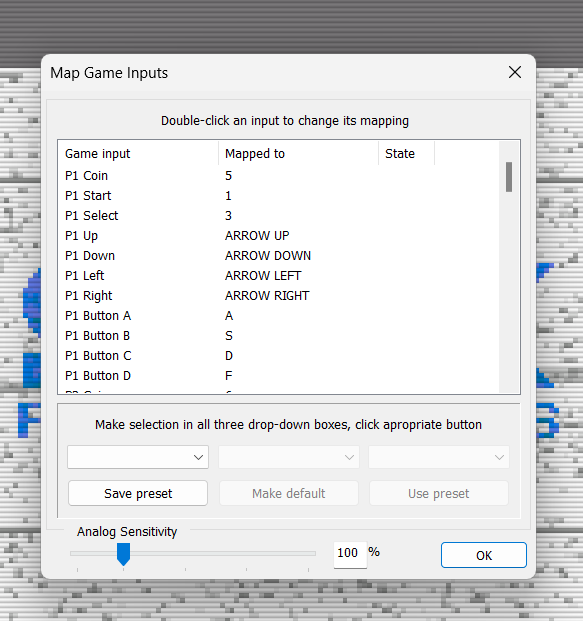Click the 100 percent sensitivity field

coord(350,553)
